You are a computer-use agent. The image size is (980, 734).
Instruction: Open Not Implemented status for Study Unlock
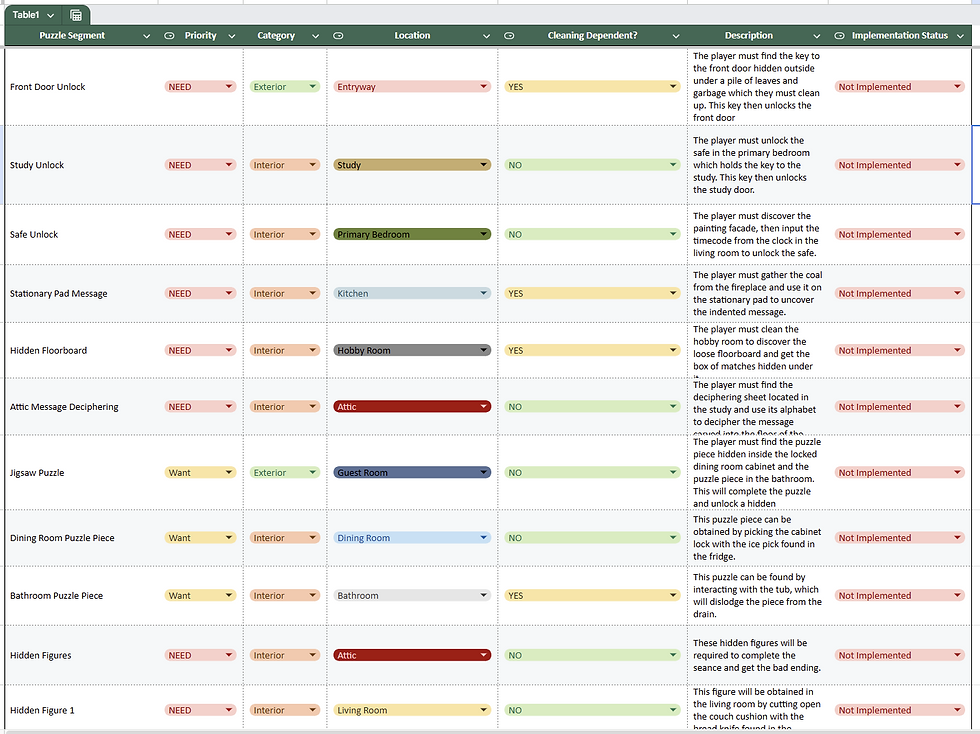[900, 165]
